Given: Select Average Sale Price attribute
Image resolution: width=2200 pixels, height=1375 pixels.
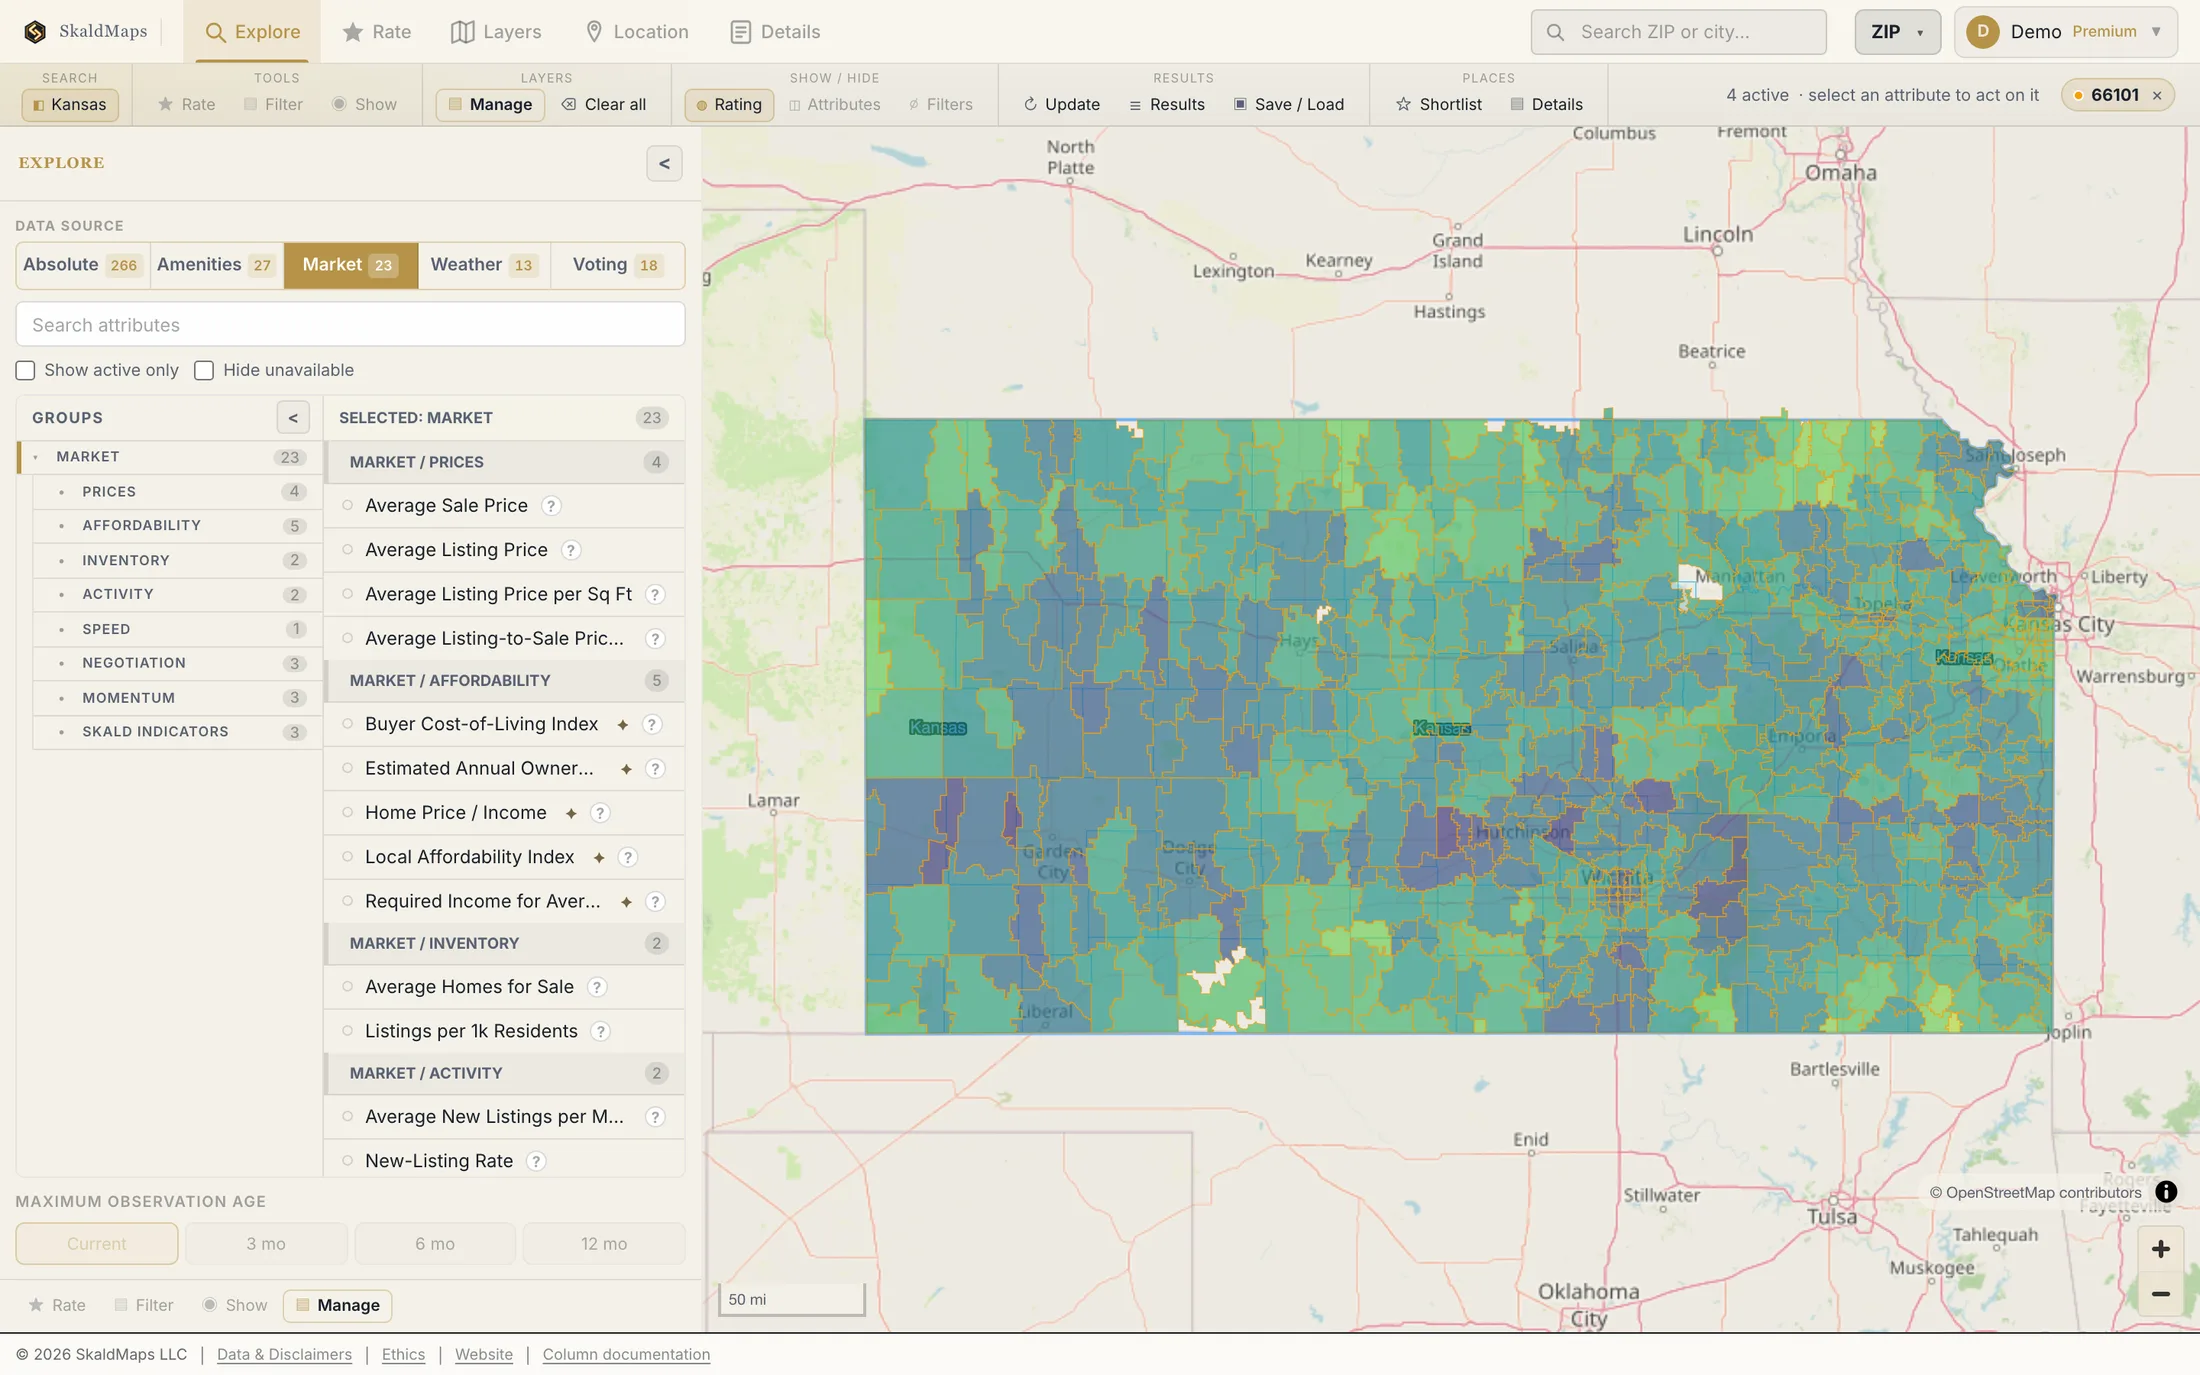Looking at the screenshot, I should [x=504, y=506].
